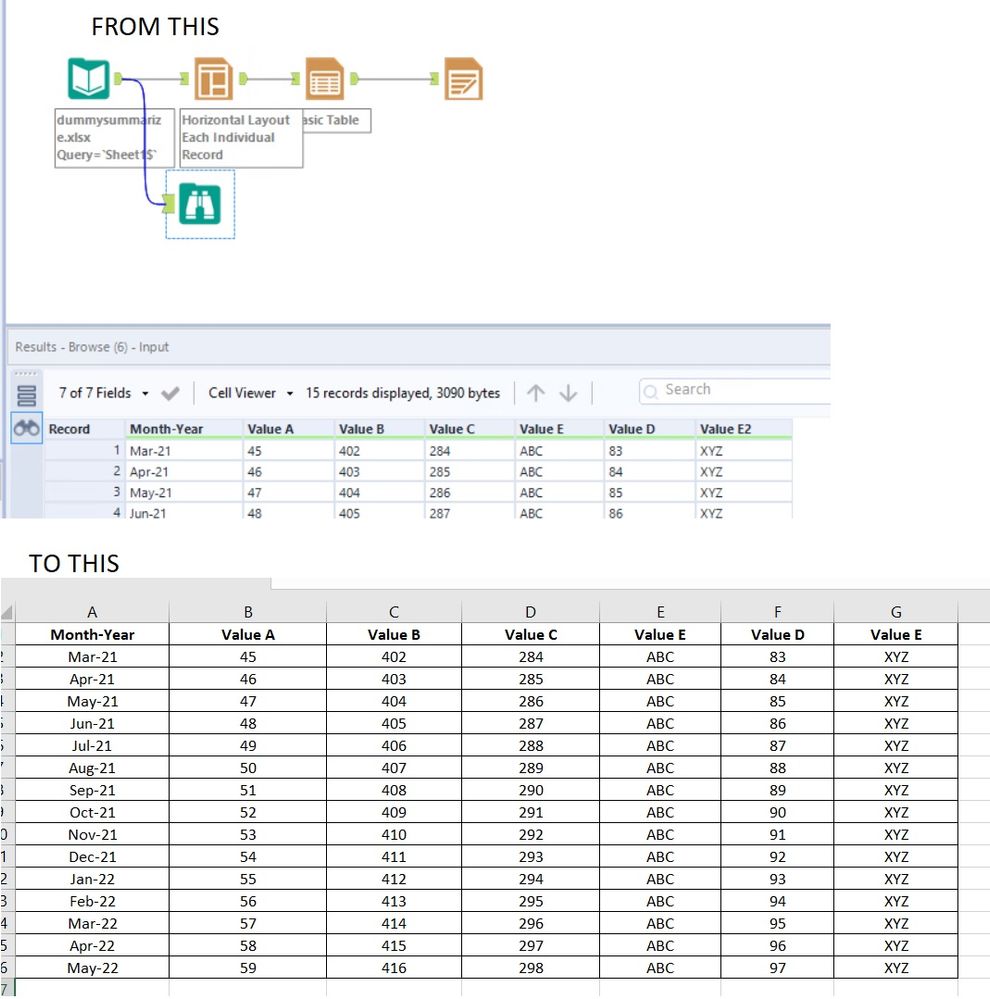The height and width of the screenshot is (999, 990).
Task: Select the cell containing Jul-21
Action: point(92,746)
